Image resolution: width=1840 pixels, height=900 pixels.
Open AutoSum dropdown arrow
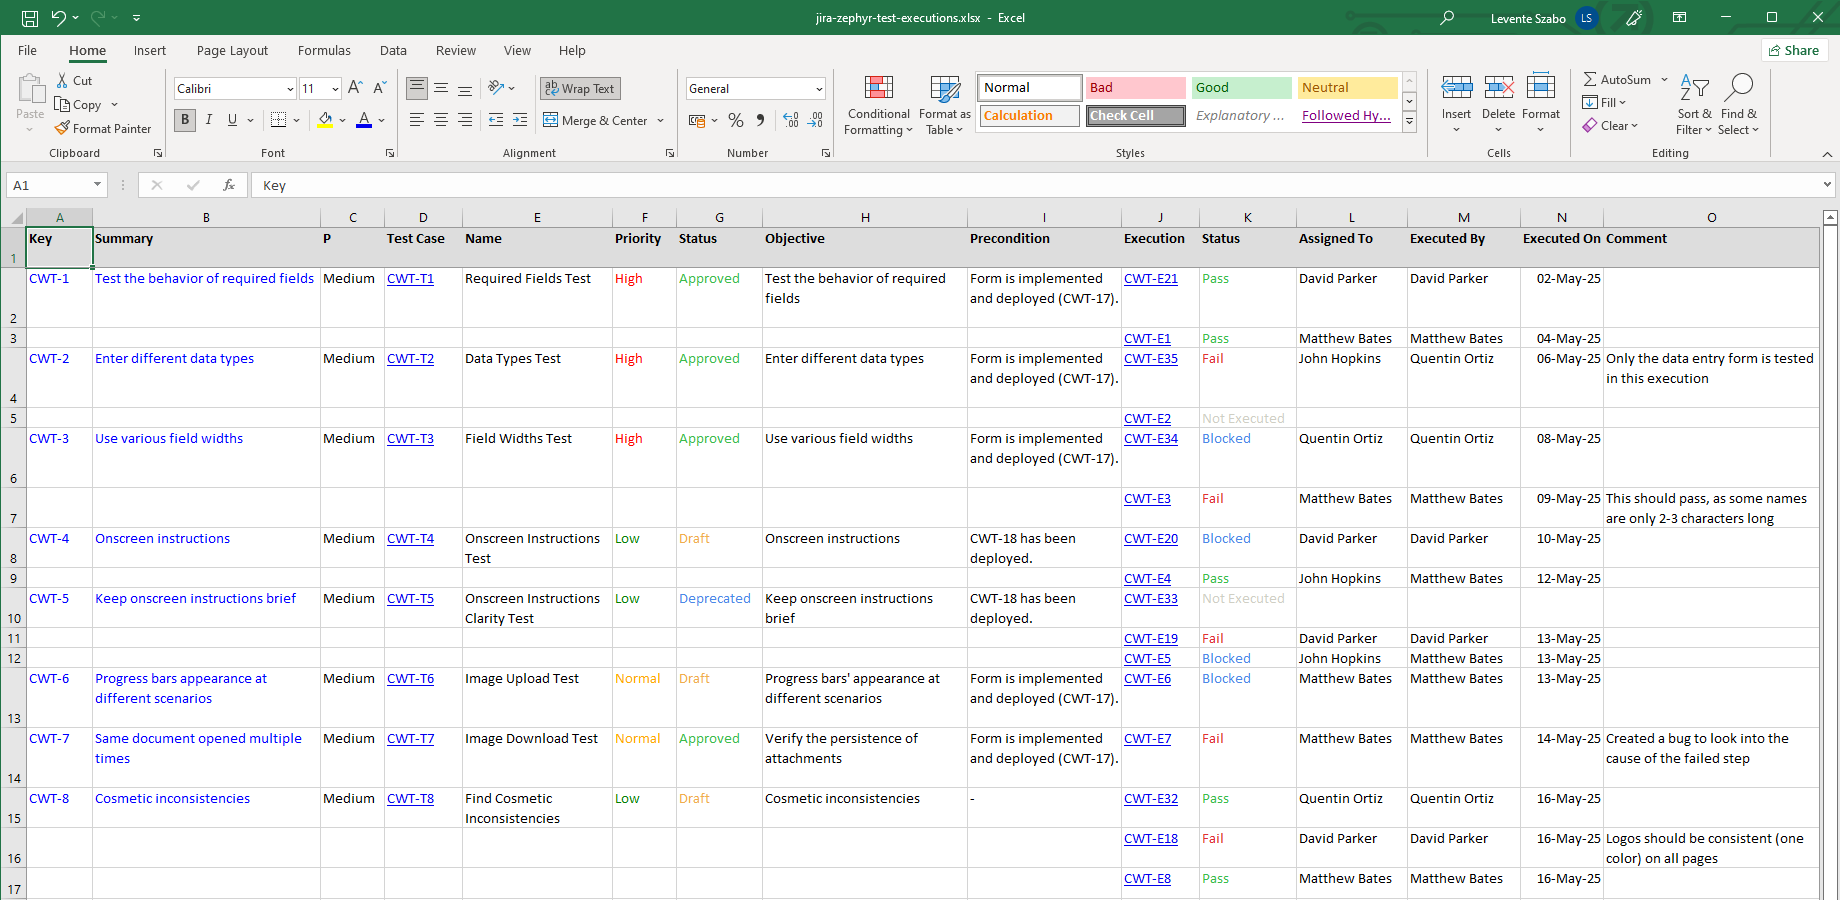coord(1665,80)
